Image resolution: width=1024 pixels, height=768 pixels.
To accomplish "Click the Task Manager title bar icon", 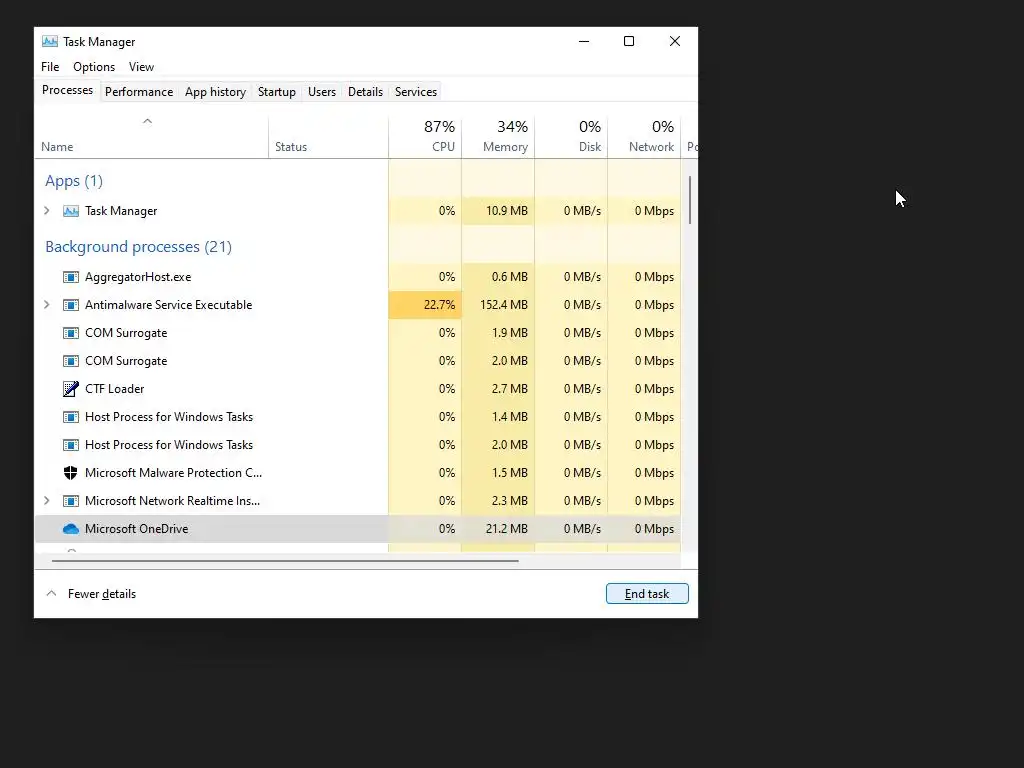I will point(50,41).
